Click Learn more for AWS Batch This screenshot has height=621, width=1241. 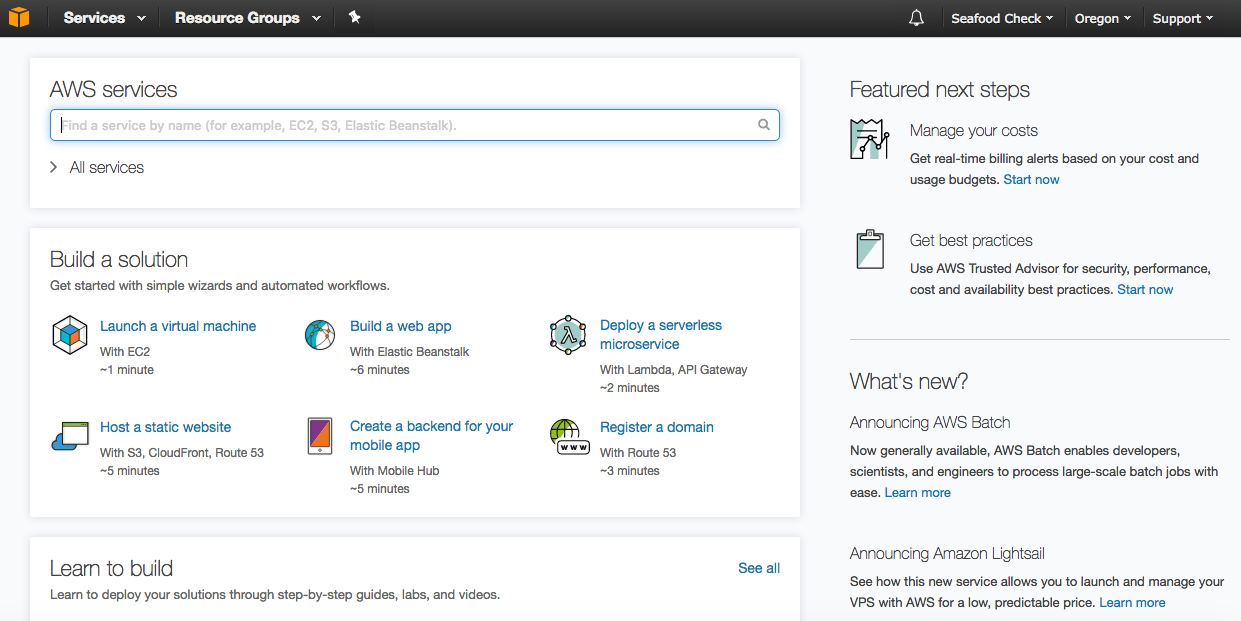(917, 493)
